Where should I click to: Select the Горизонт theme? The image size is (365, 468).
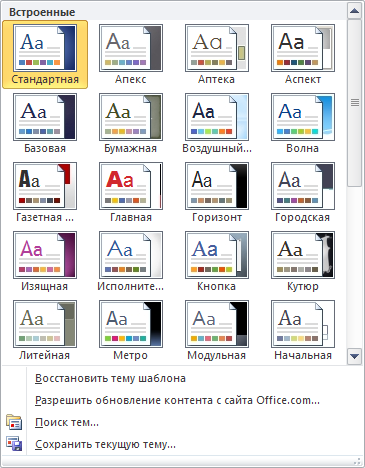(x=217, y=193)
